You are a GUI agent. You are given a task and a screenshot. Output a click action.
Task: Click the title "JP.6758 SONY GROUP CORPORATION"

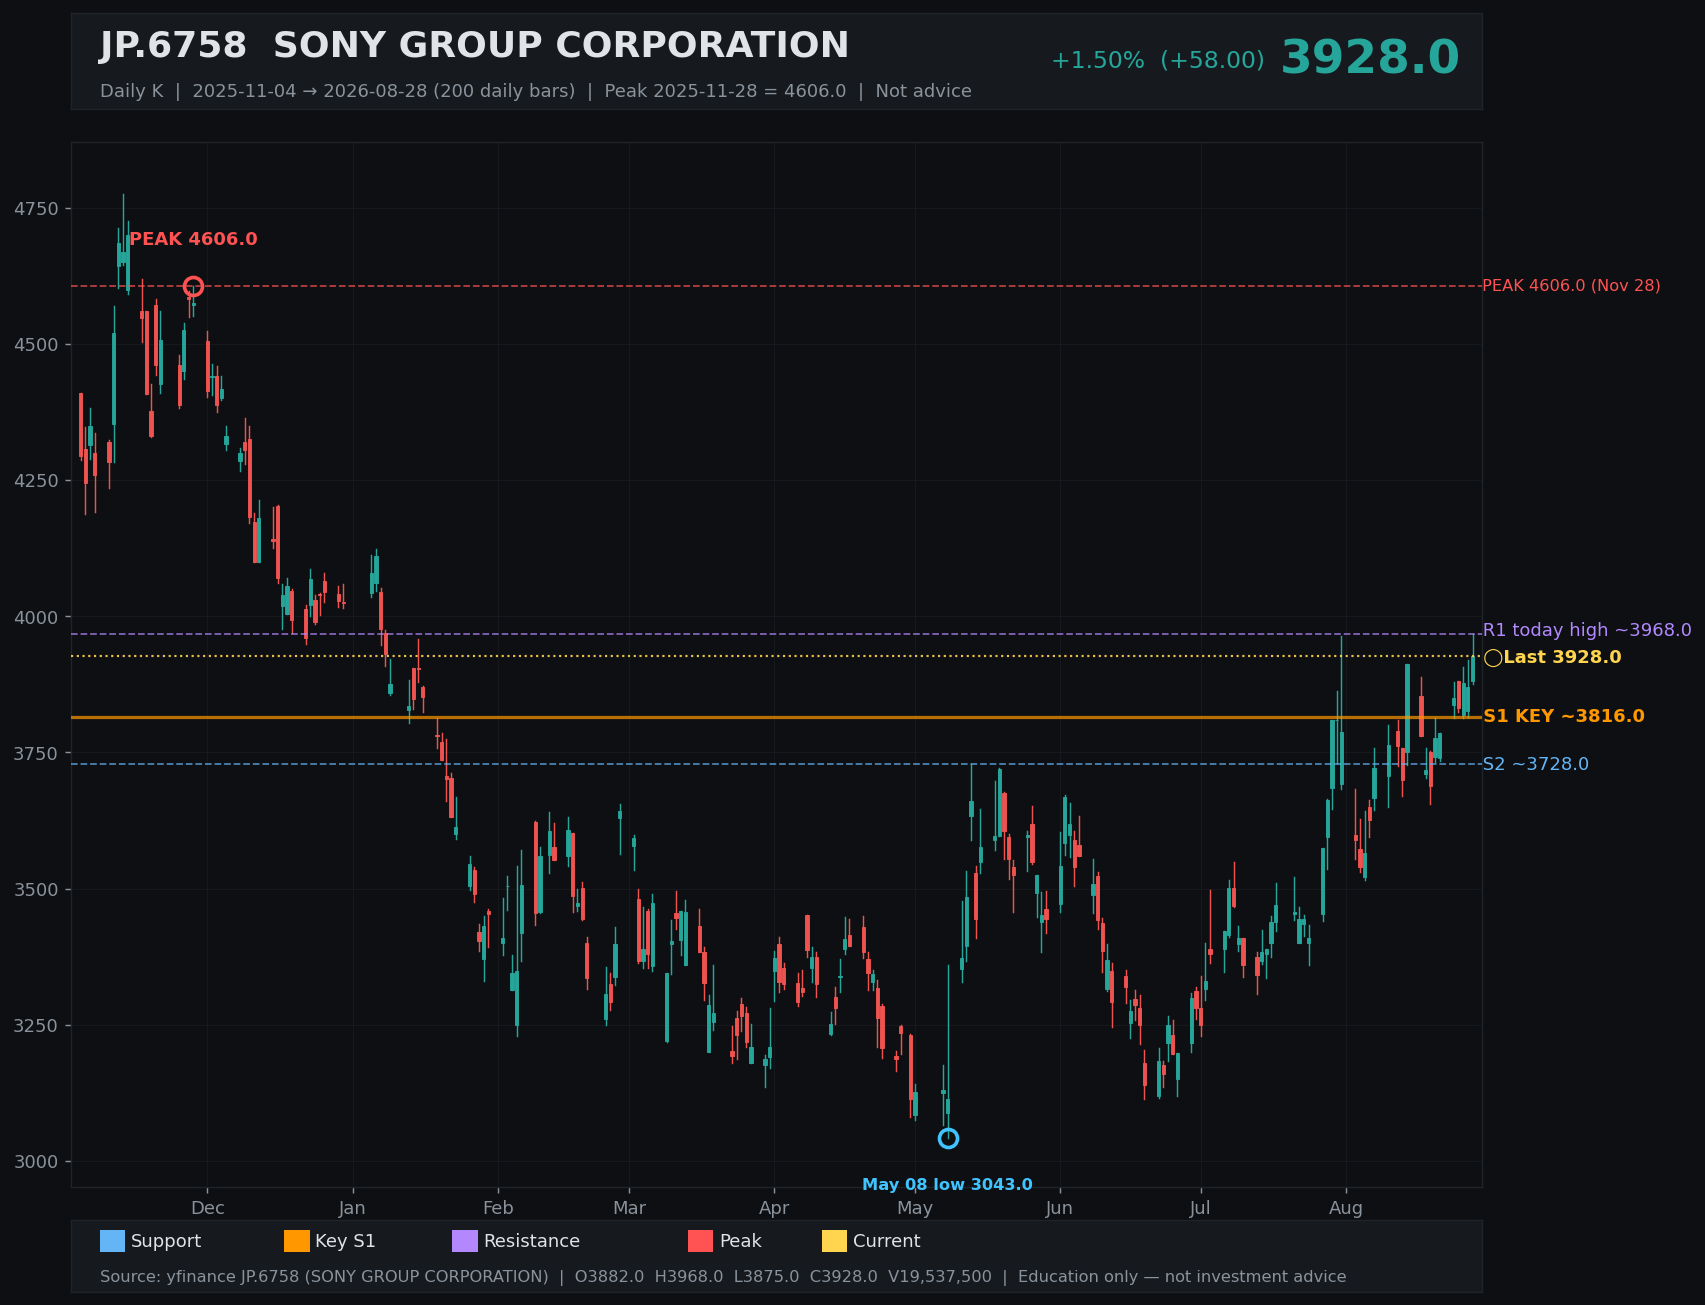pos(474,46)
